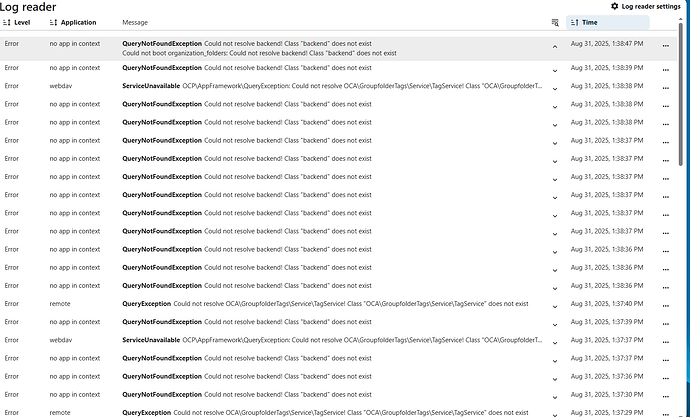Click the Message column header
The height and width of the screenshot is (417, 690).
click(135, 22)
